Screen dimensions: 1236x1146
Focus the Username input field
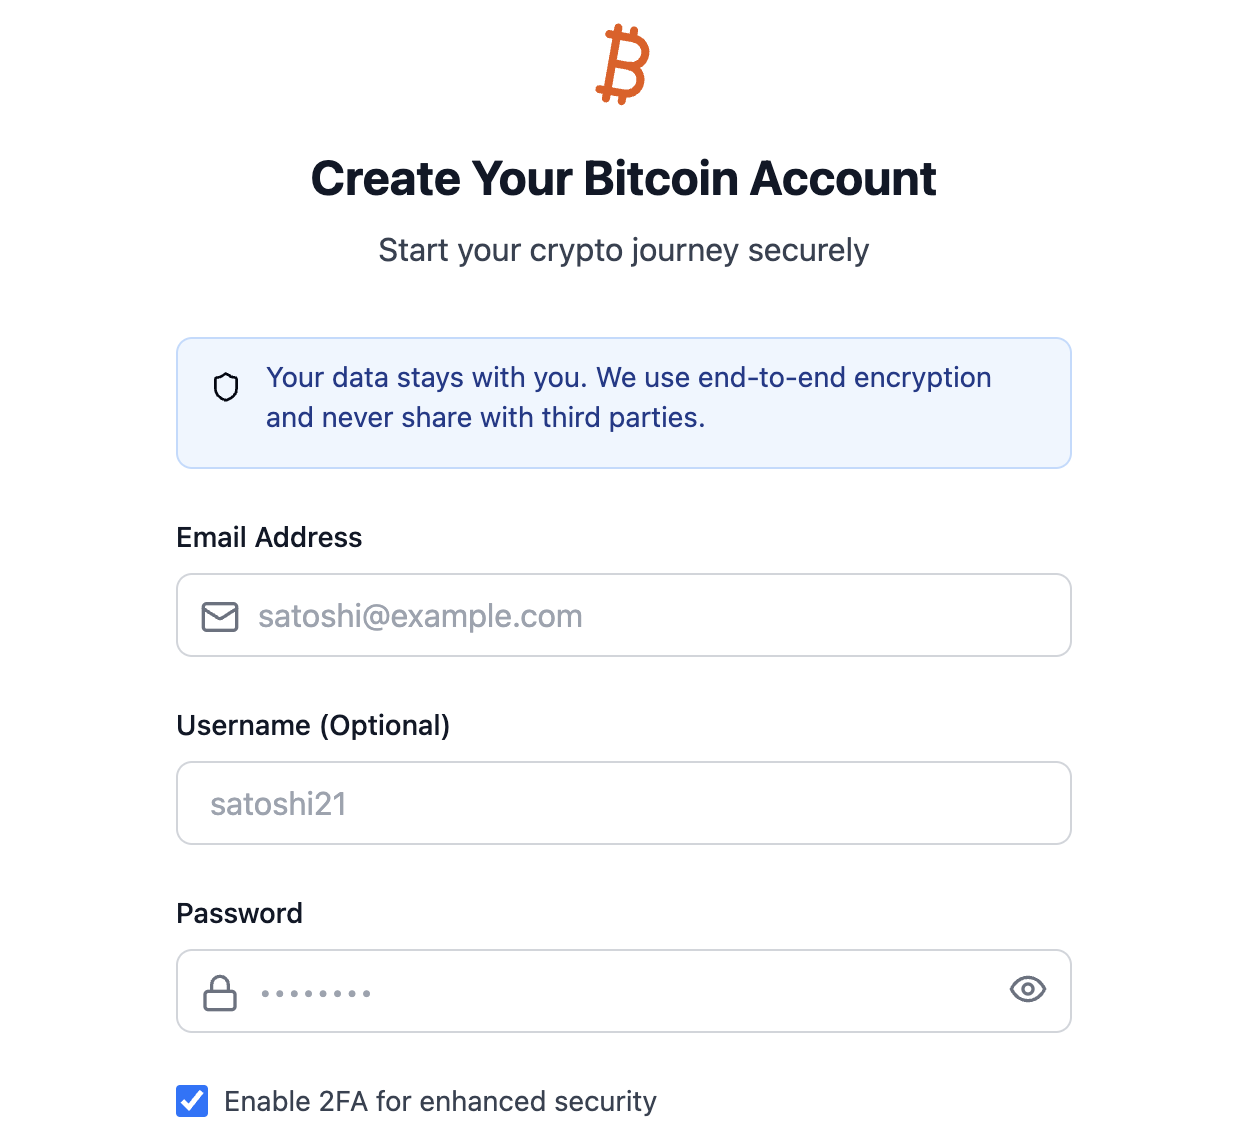[x=624, y=804]
